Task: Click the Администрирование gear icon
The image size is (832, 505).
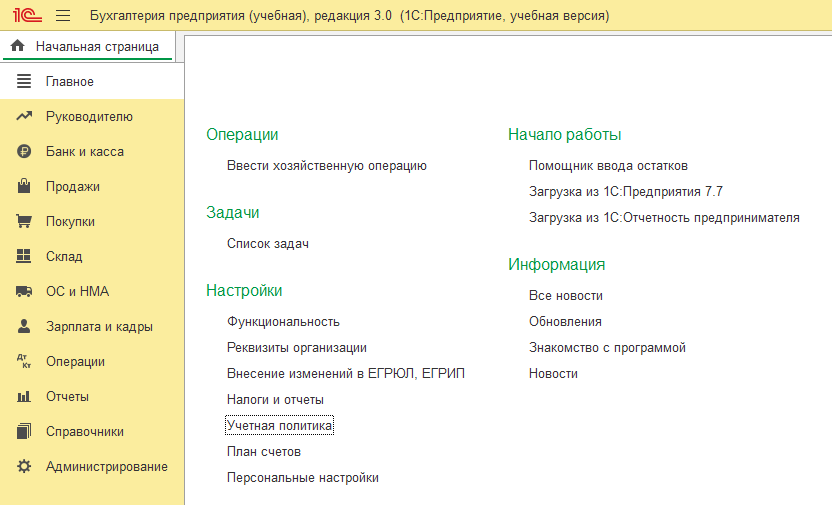Action: tap(24, 466)
